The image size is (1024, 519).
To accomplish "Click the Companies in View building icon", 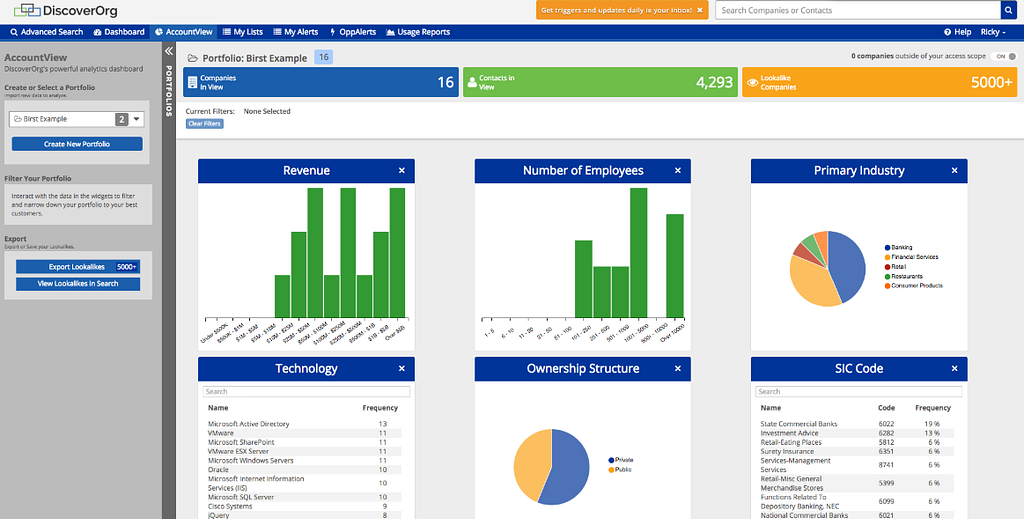I will pyautogui.click(x=192, y=82).
